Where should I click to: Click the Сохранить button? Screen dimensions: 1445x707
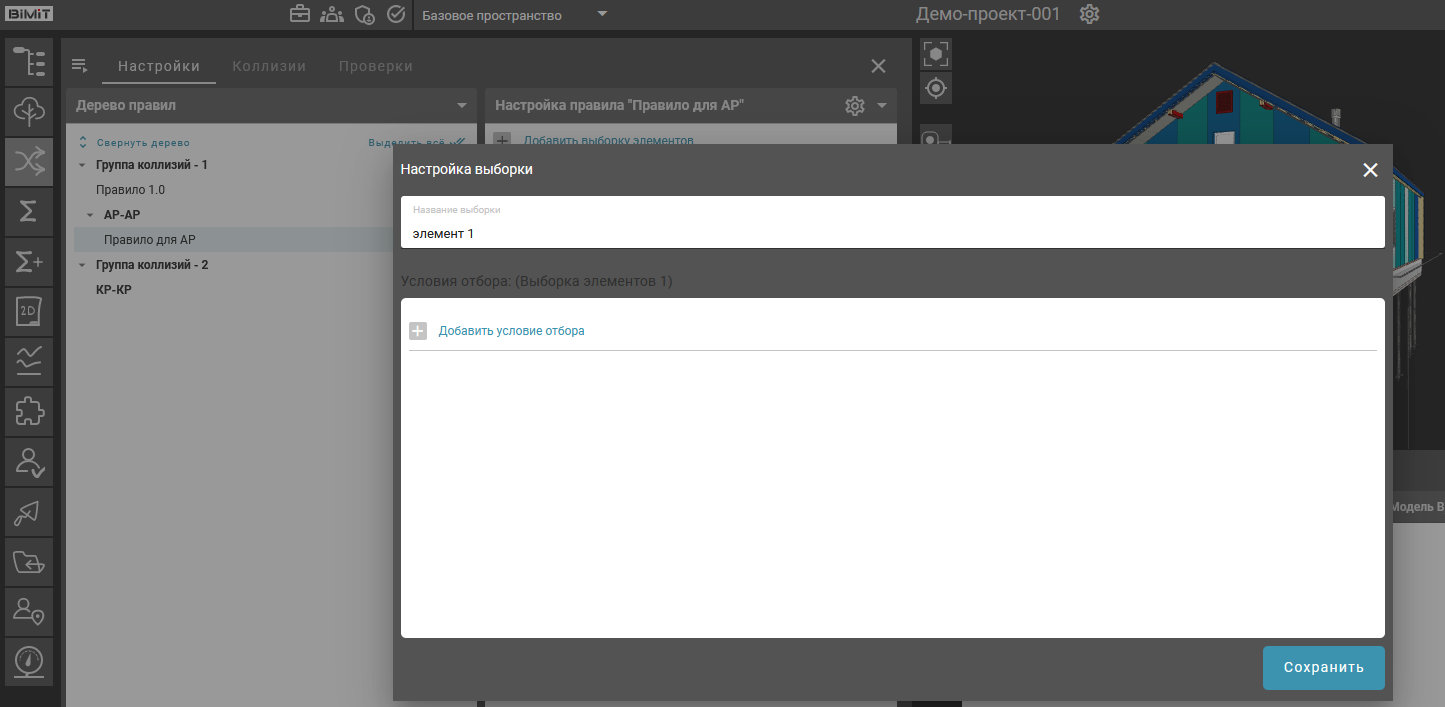(1322, 667)
